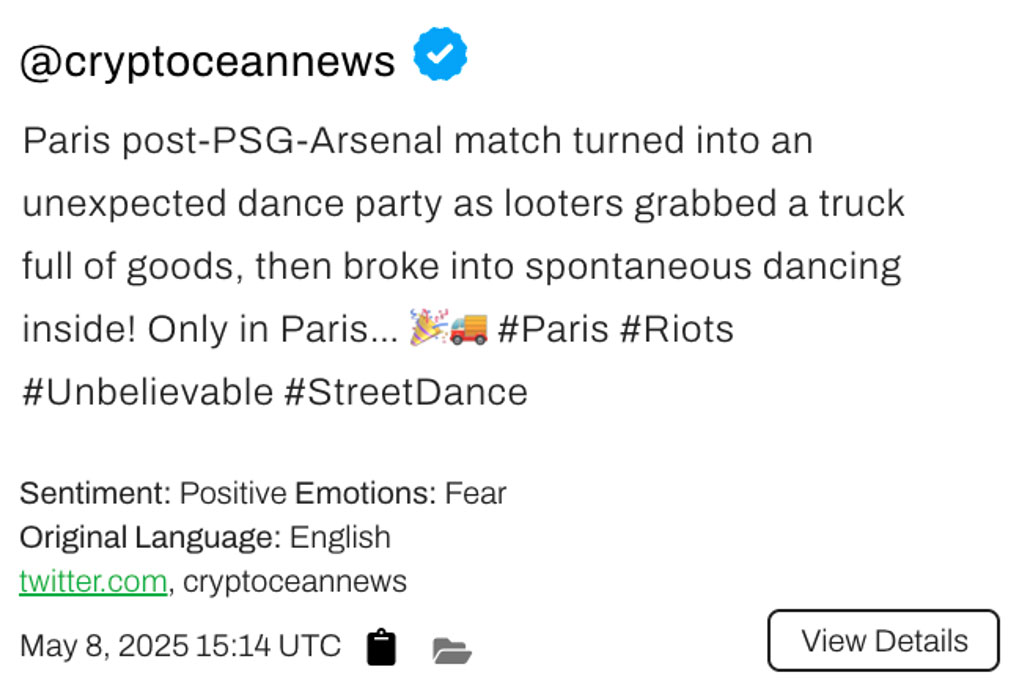Follow the twitter.com source link
This screenshot has height=688, width=1016.
click(x=93, y=581)
